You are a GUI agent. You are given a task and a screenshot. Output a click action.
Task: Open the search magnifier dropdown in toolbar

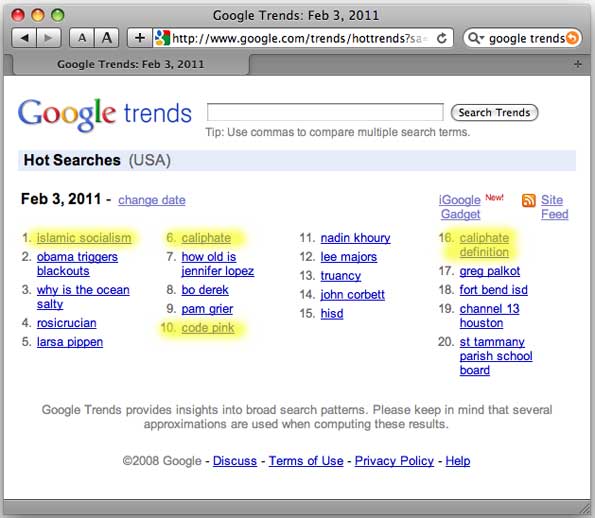(476, 38)
